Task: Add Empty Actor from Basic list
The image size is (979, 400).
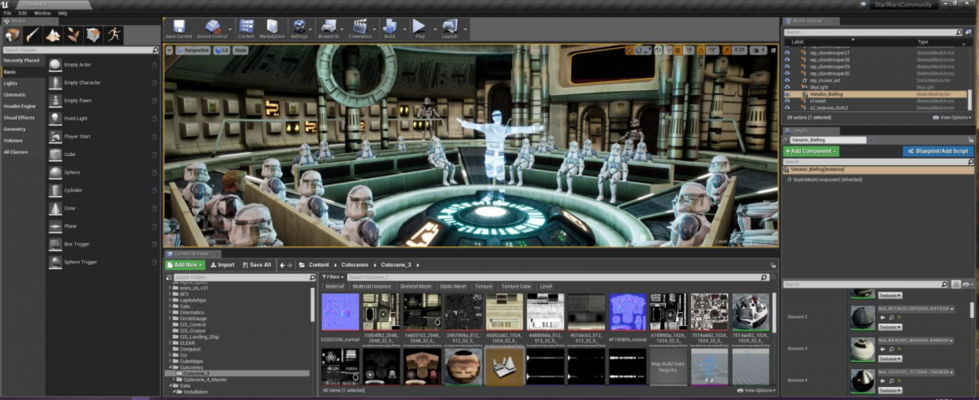Action: pyautogui.click(x=103, y=65)
